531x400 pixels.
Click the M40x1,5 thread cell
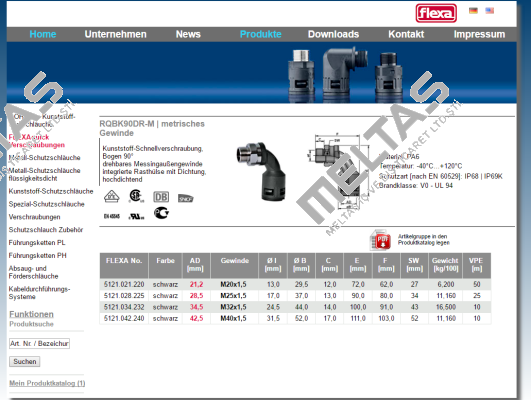[x=233, y=318]
